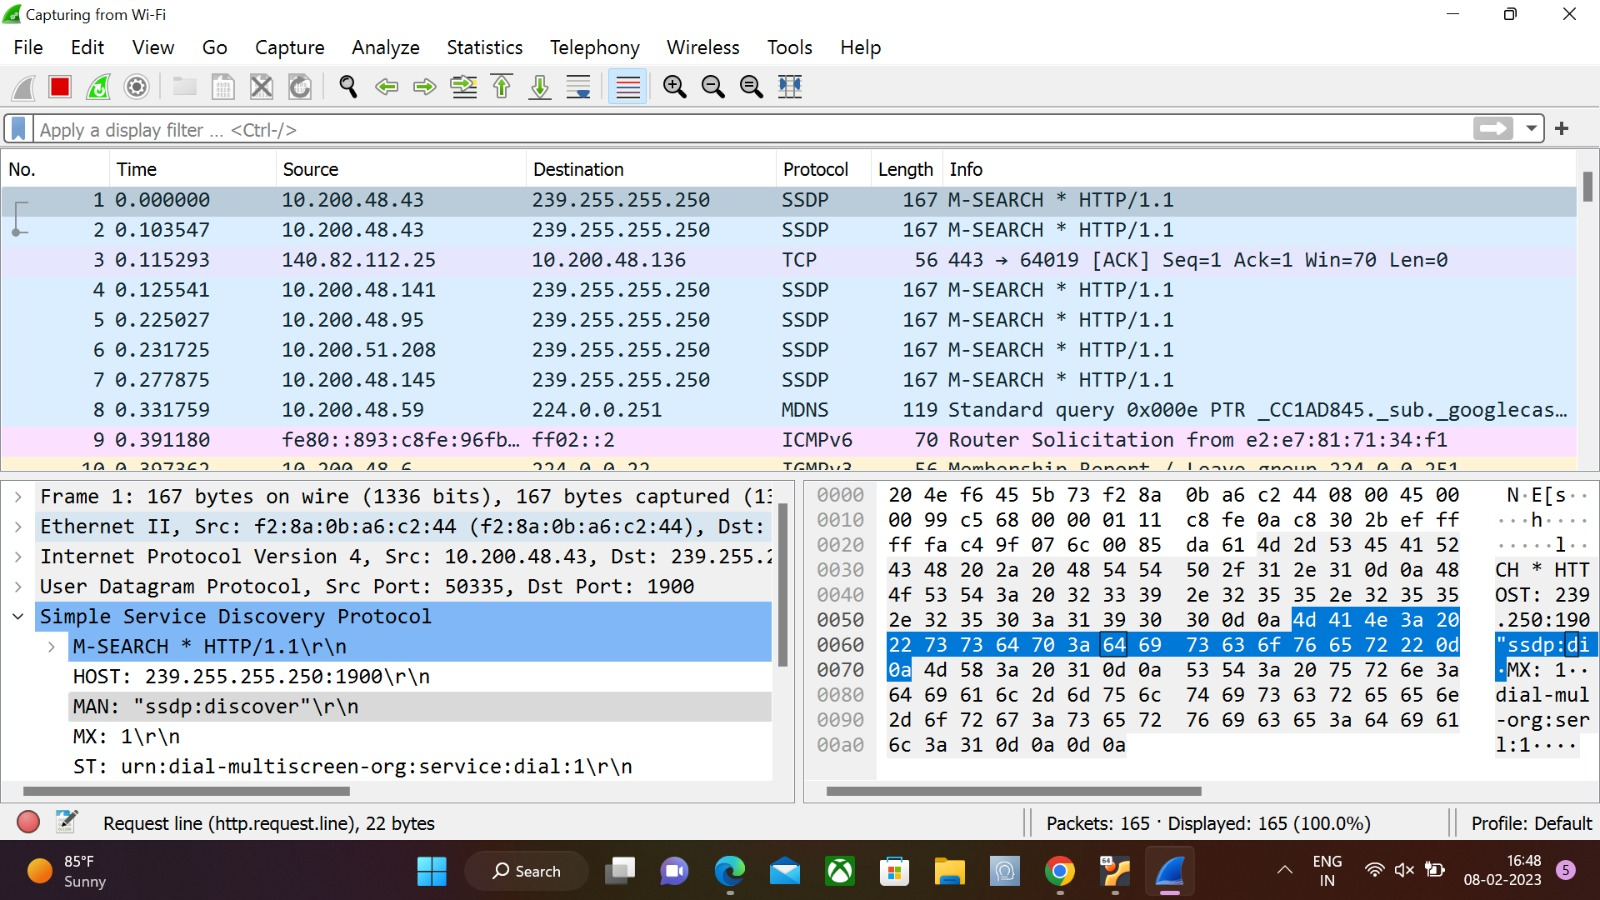This screenshot has width=1600, height=900.
Task: Go to the first packet
Action: [x=502, y=87]
